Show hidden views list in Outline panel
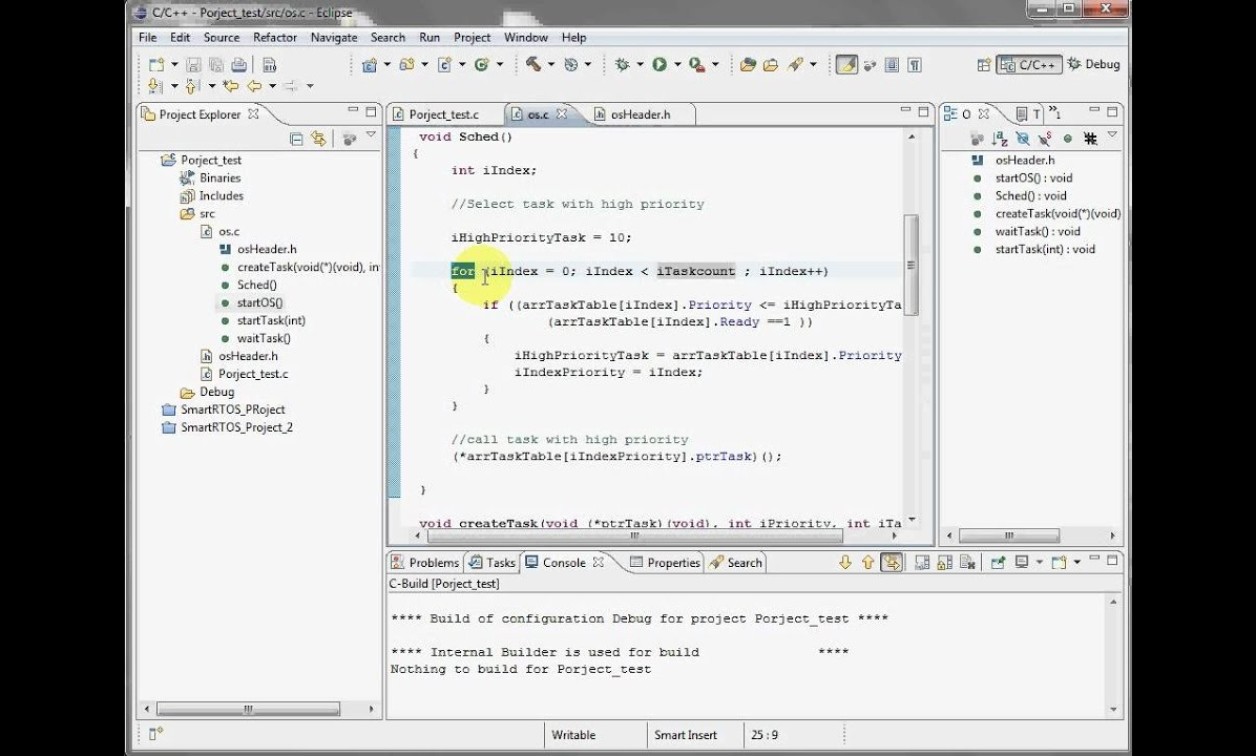 tap(1055, 114)
